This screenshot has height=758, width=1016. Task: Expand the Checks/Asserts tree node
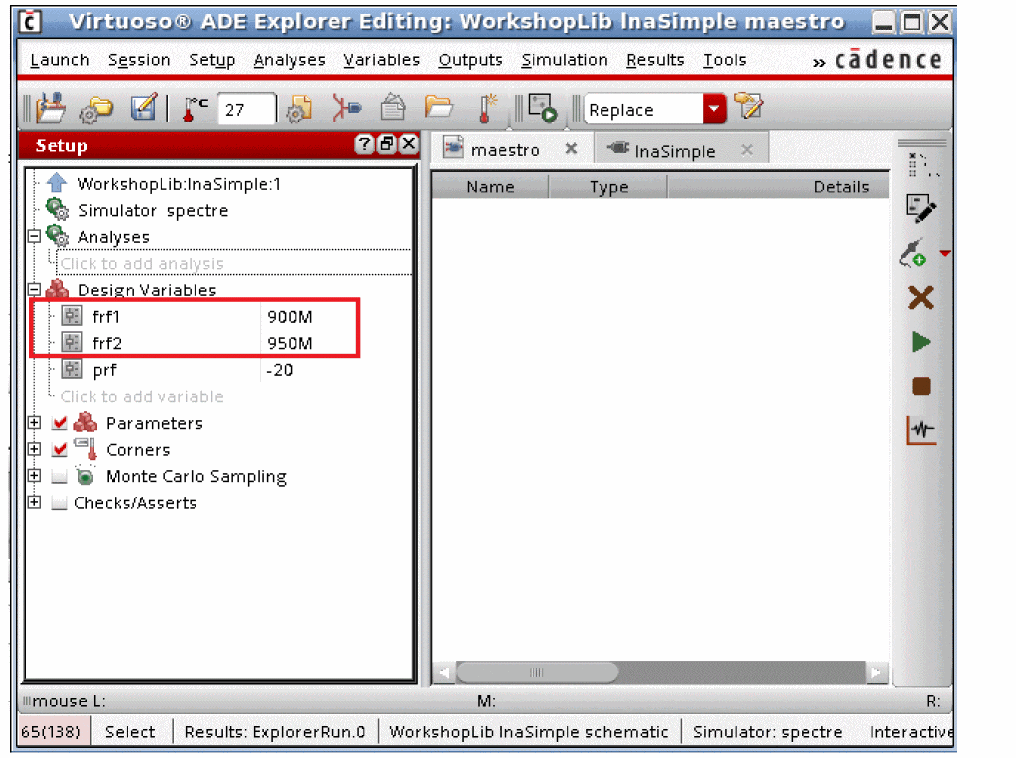(x=35, y=502)
